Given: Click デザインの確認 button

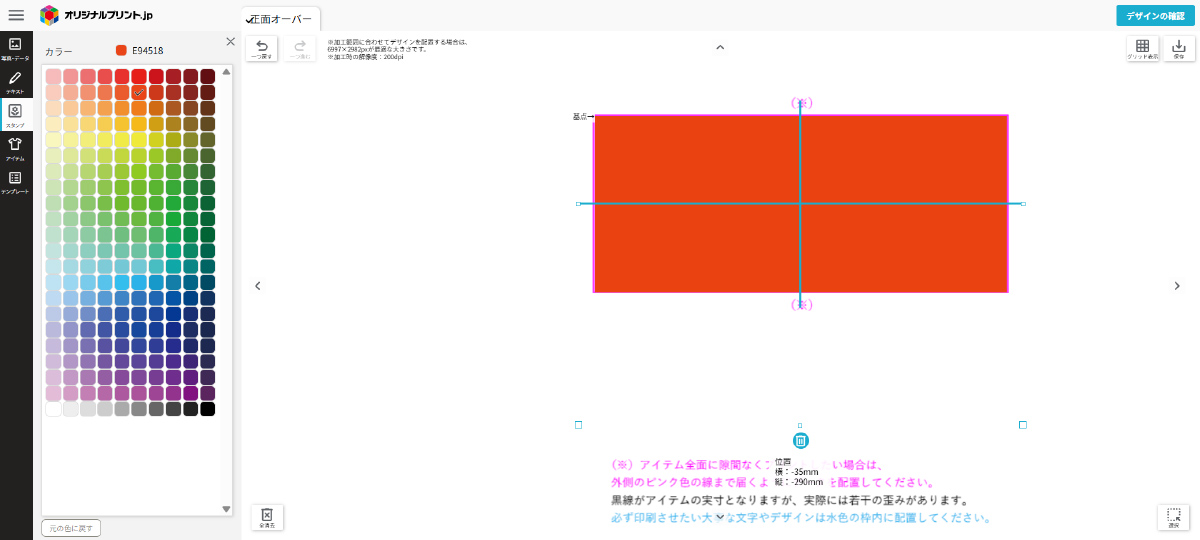Looking at the screenshot, I should click(x=1154, y=15).
